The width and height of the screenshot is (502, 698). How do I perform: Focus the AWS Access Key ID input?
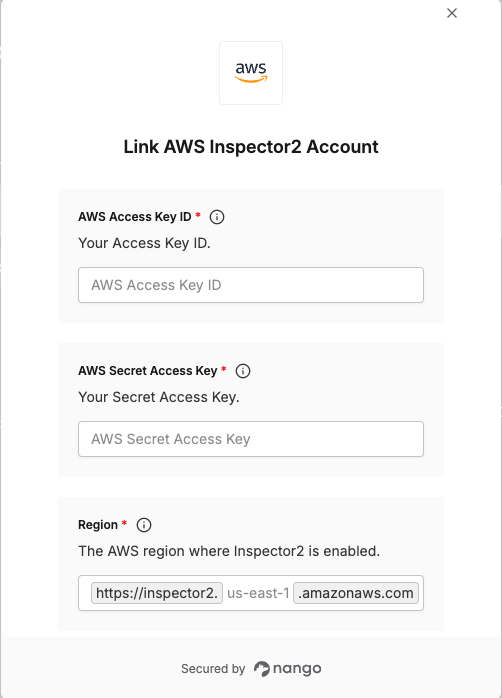point(251,285)
